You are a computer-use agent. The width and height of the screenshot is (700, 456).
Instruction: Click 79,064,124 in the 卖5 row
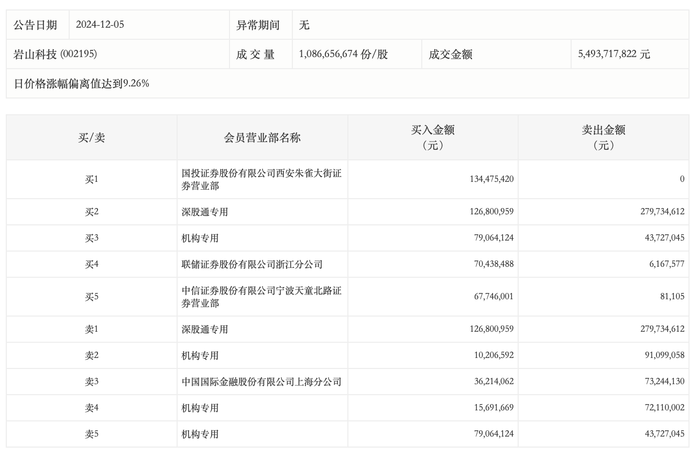point(494,434)
